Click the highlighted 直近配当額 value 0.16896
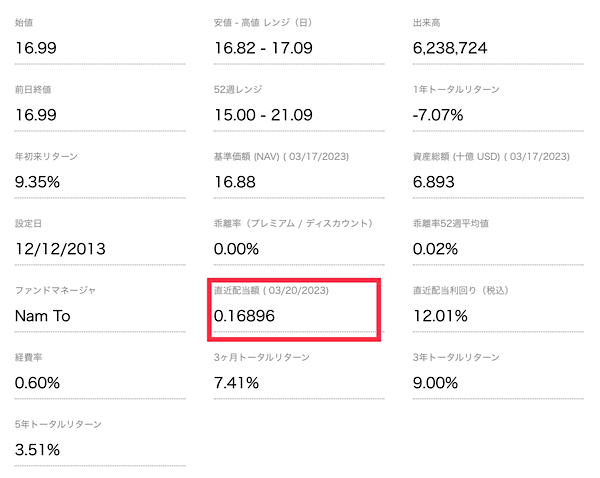 click(244, 316)
